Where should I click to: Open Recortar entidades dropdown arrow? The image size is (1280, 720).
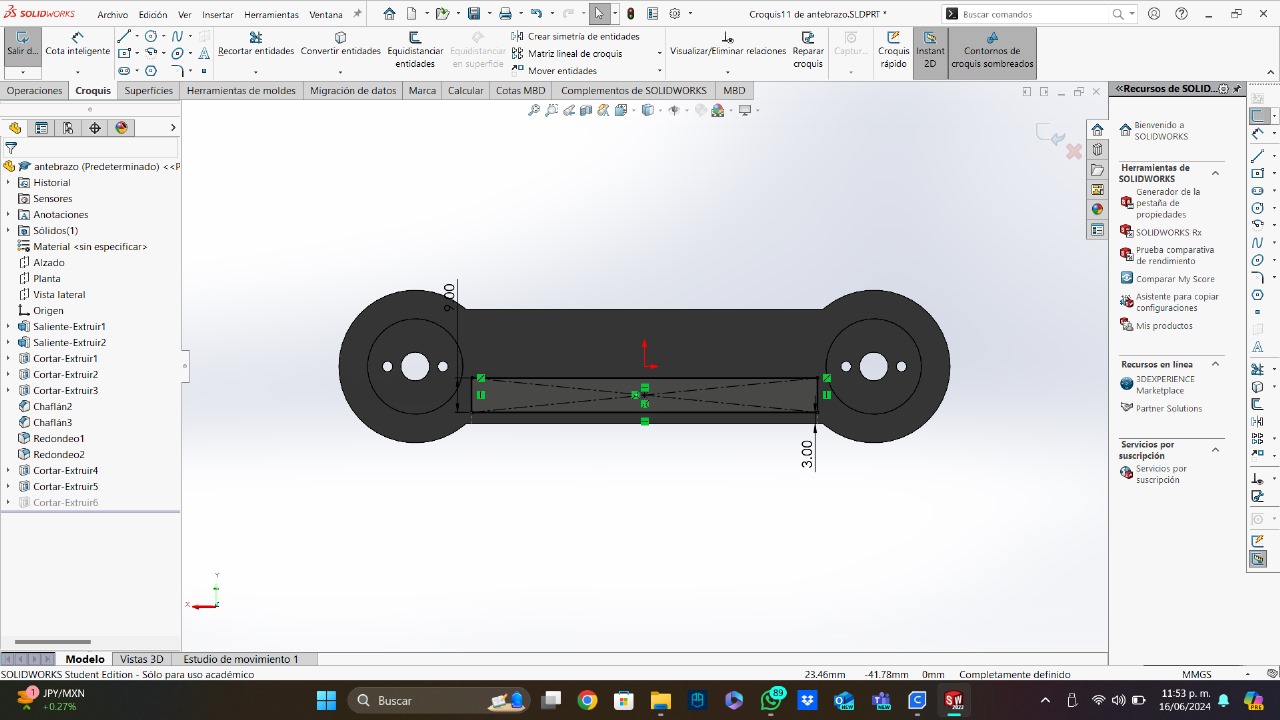click(x=256, y=72)
